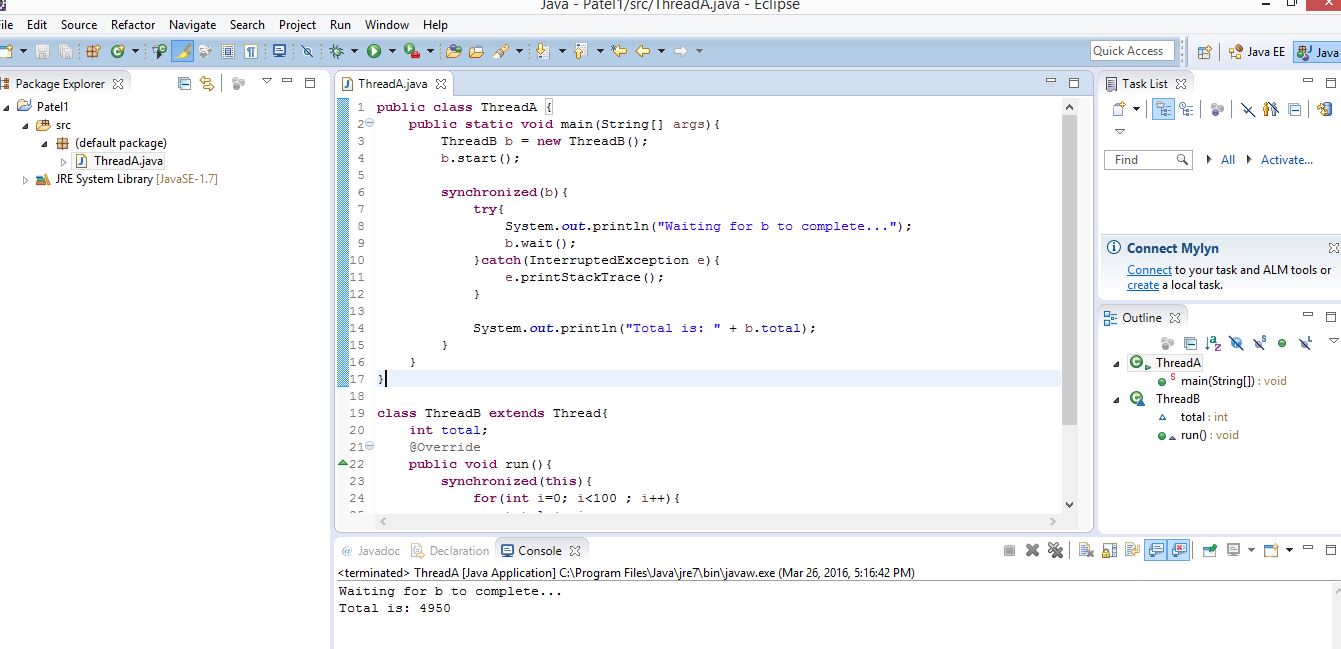Select the Debug toolbar icon
Viewport: 1341px width, 649px height.
337,50
